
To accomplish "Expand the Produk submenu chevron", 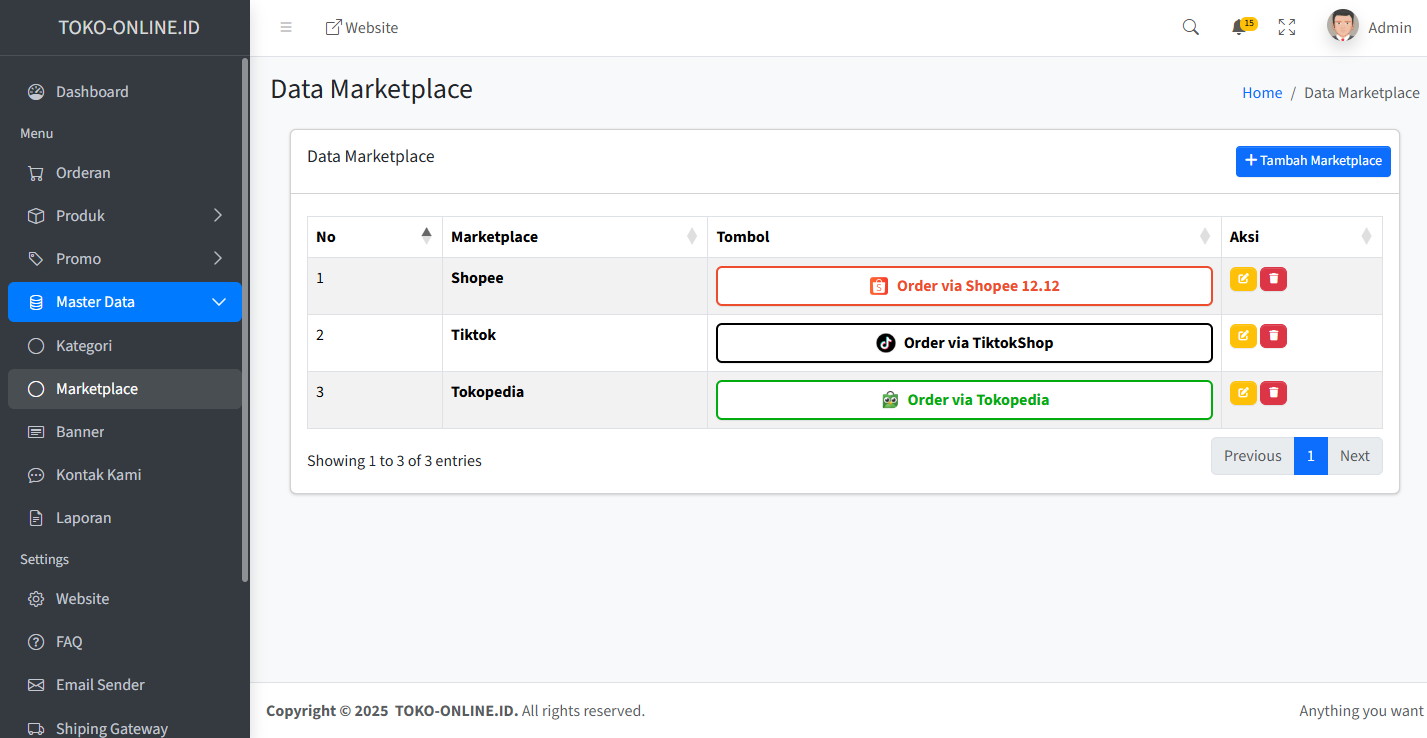I will point(218,215).
